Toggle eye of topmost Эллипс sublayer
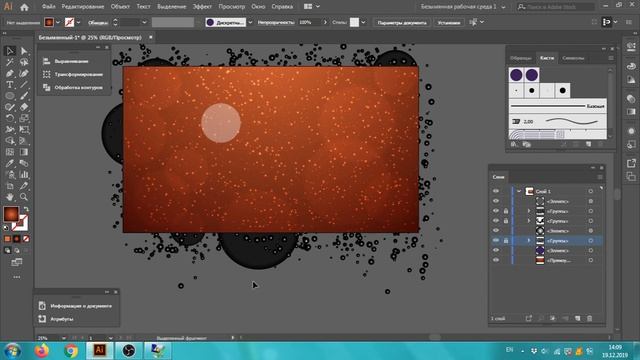This screenshot has width=640, height=360. 496,201
